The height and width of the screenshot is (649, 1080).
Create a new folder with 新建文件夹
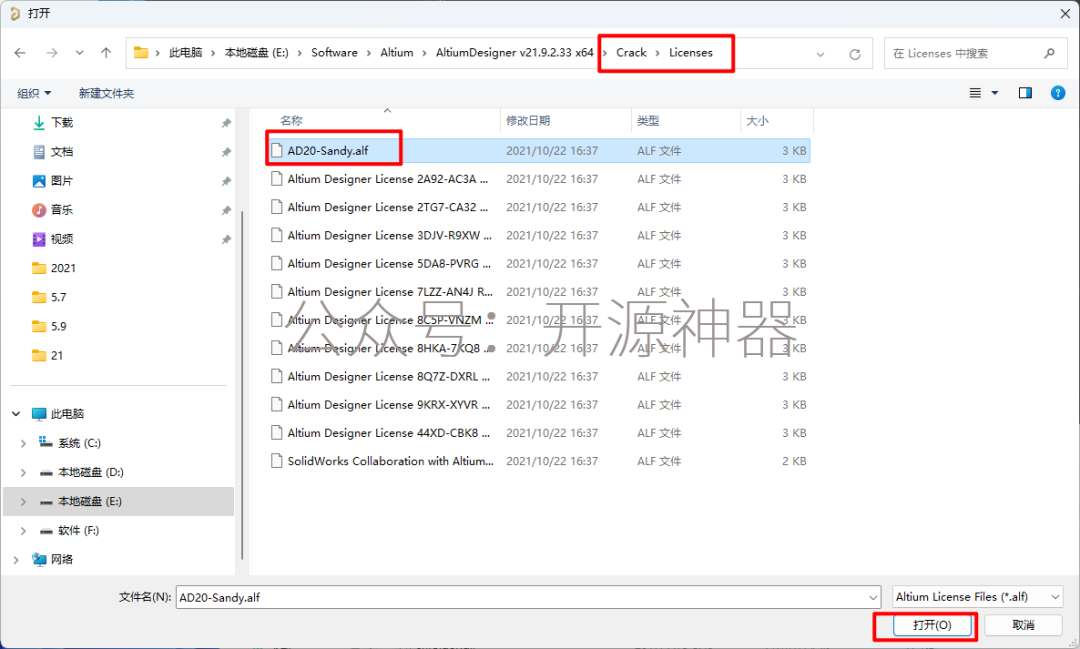[x=106, y=93]
